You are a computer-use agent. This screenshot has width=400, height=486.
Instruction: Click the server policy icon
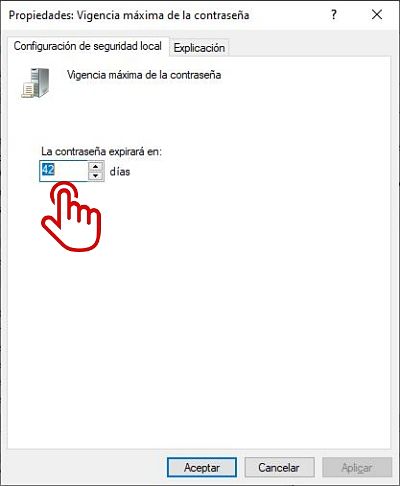35,83
